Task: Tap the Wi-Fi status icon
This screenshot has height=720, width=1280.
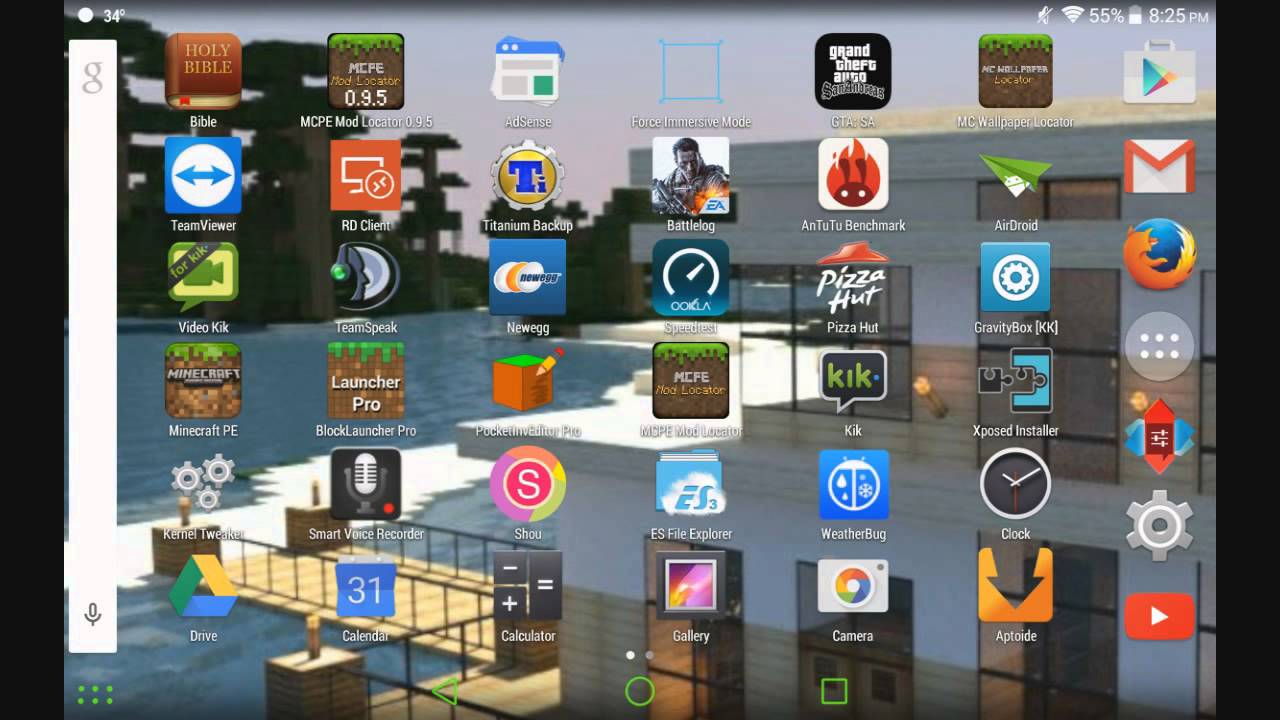Action: point(1073,15)
